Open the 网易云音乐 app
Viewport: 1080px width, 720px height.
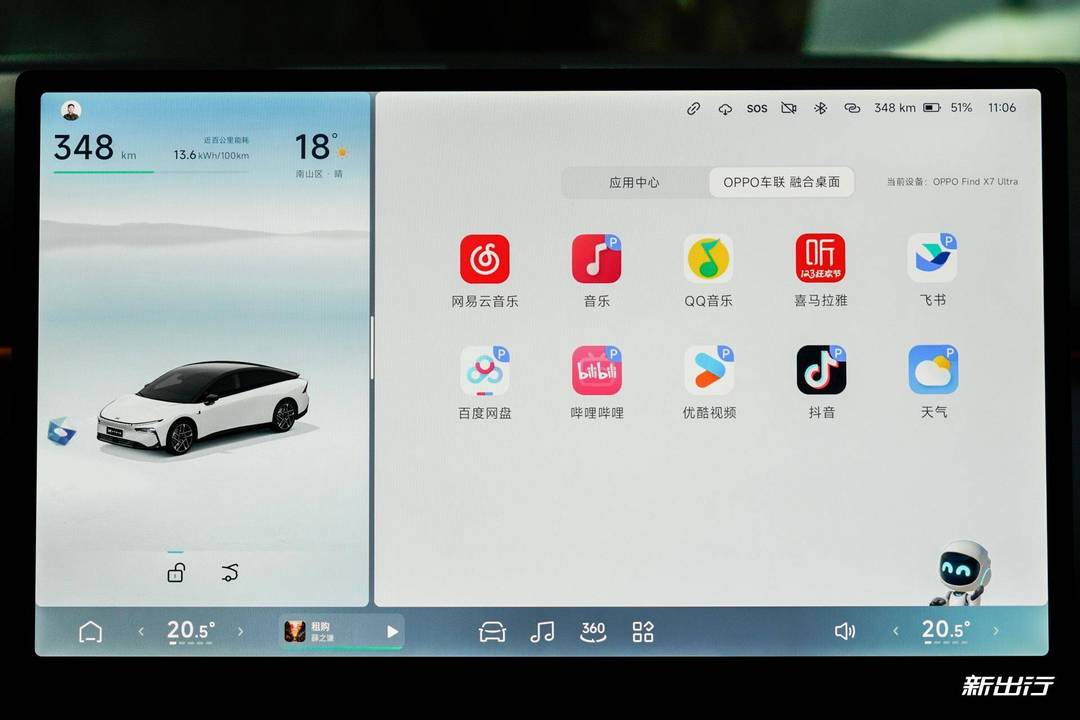(x=485, y=259)
